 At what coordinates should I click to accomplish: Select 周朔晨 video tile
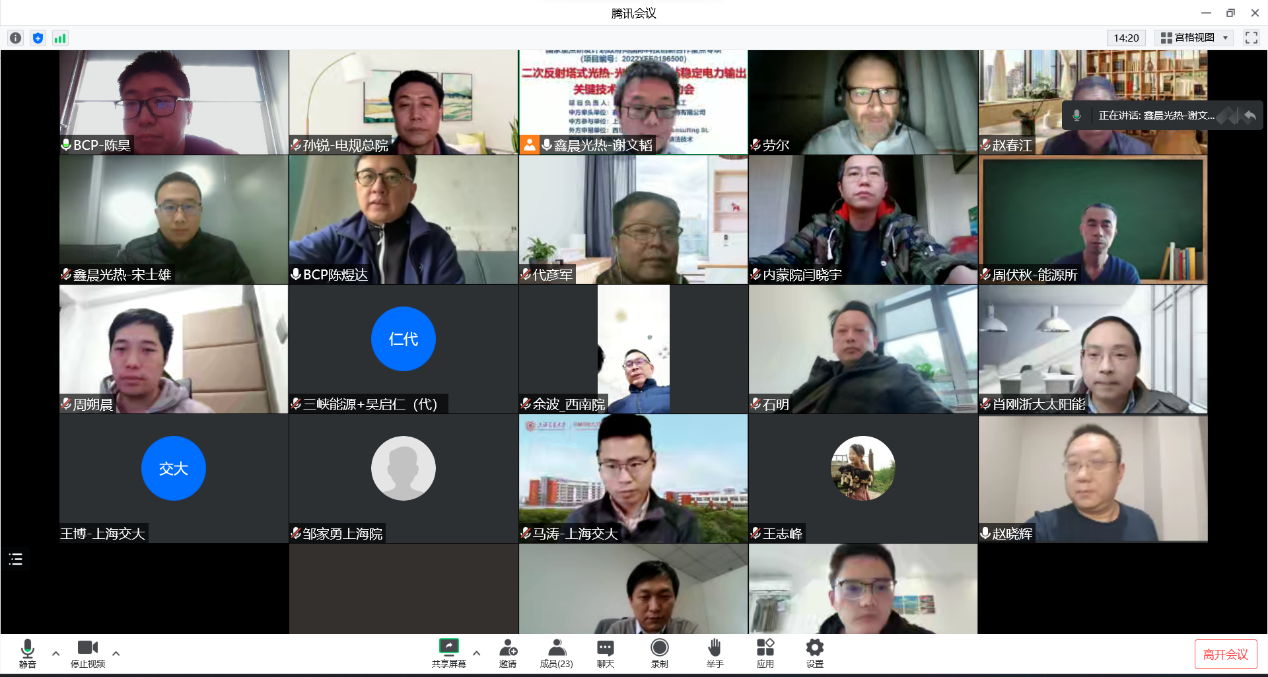[174, 349]
